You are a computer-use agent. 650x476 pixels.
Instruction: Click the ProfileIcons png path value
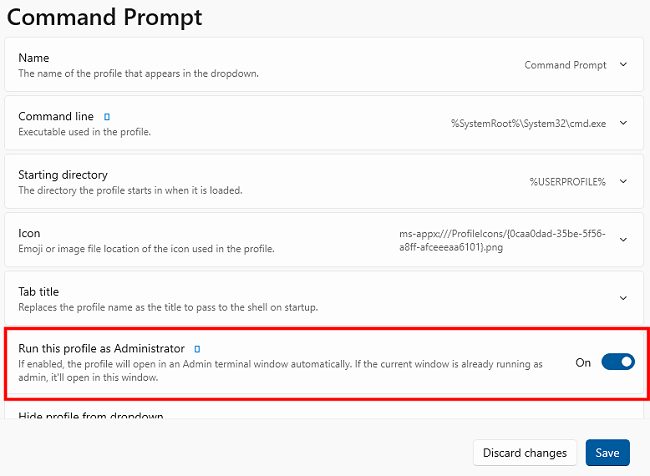(502, 240)
